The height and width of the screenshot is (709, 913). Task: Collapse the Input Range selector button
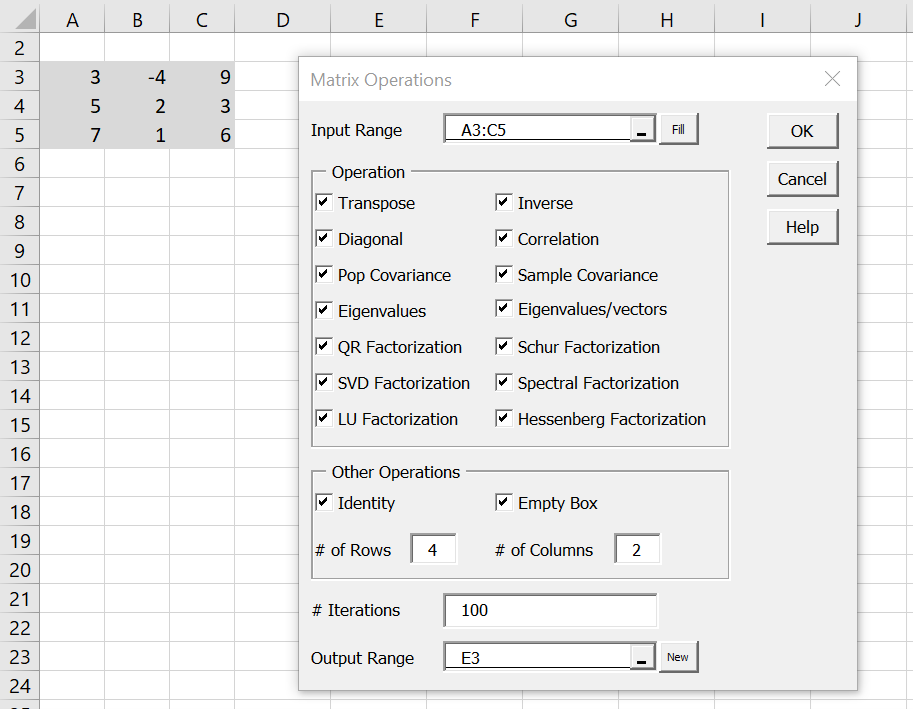tap(642, 129)
